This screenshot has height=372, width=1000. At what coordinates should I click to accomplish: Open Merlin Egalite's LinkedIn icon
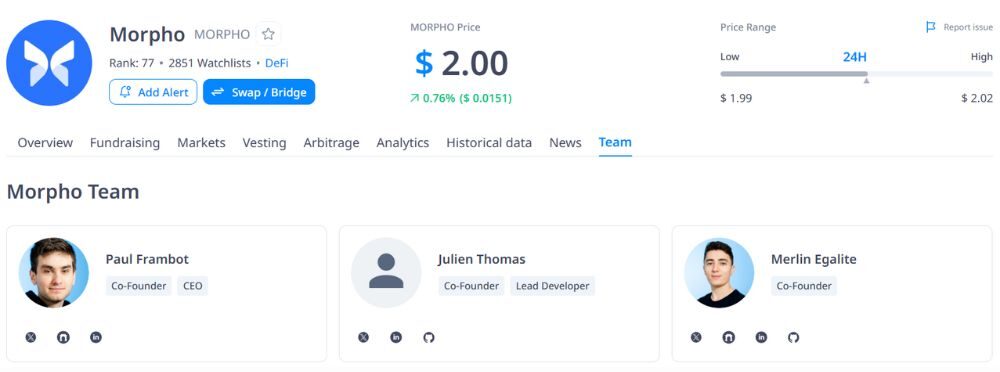pos(761,337)
